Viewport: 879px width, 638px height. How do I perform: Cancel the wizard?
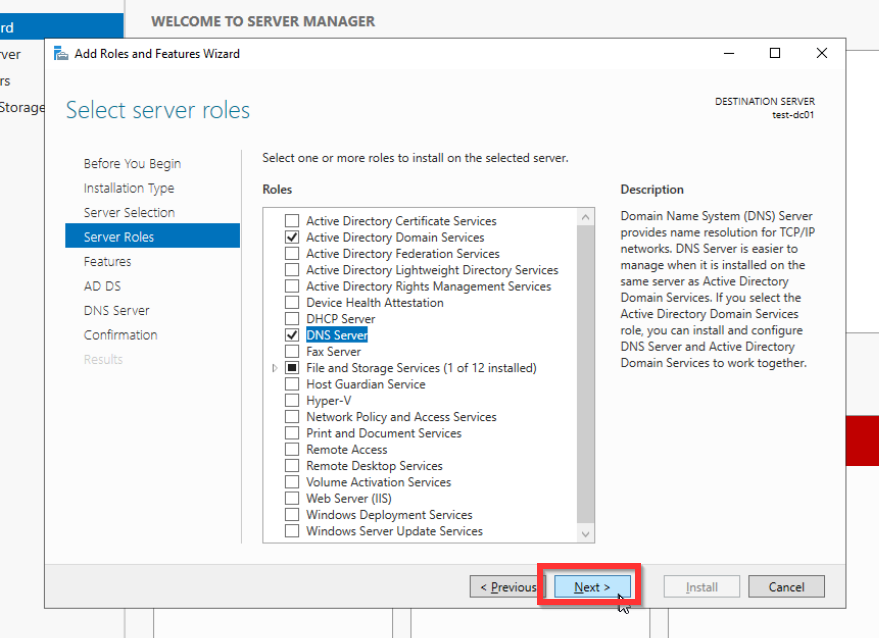pos(786,587)
